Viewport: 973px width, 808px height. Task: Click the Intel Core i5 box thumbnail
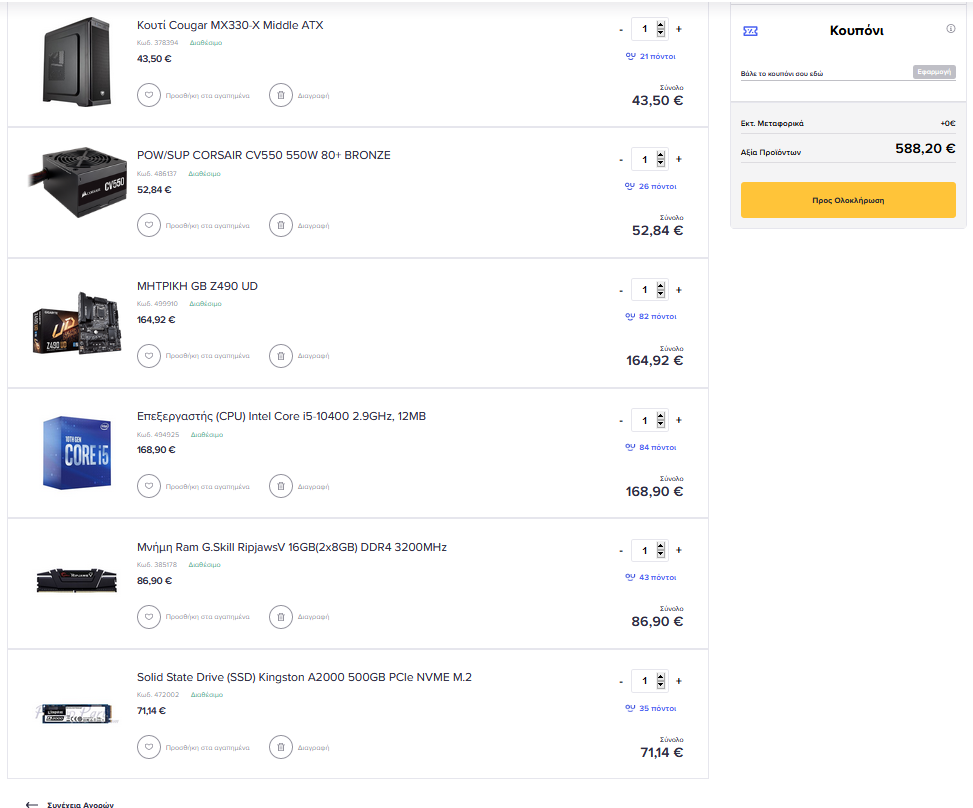(77, 453)
